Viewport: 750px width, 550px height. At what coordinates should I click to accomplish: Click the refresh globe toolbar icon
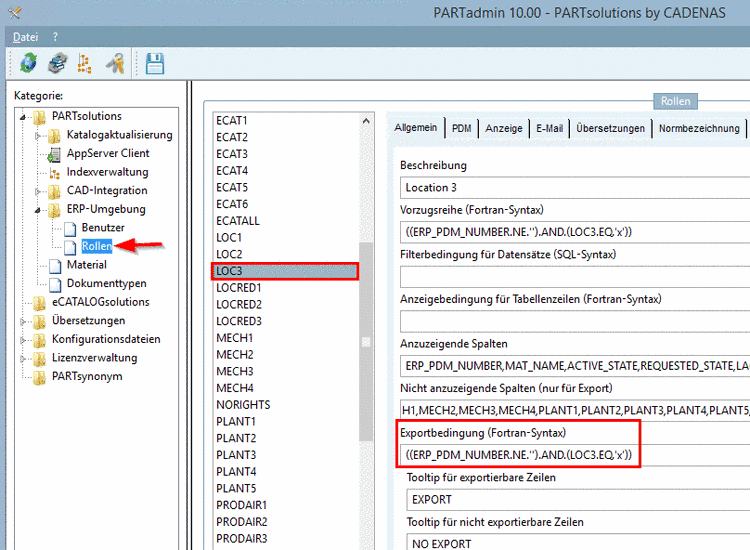tap(28, 64)
